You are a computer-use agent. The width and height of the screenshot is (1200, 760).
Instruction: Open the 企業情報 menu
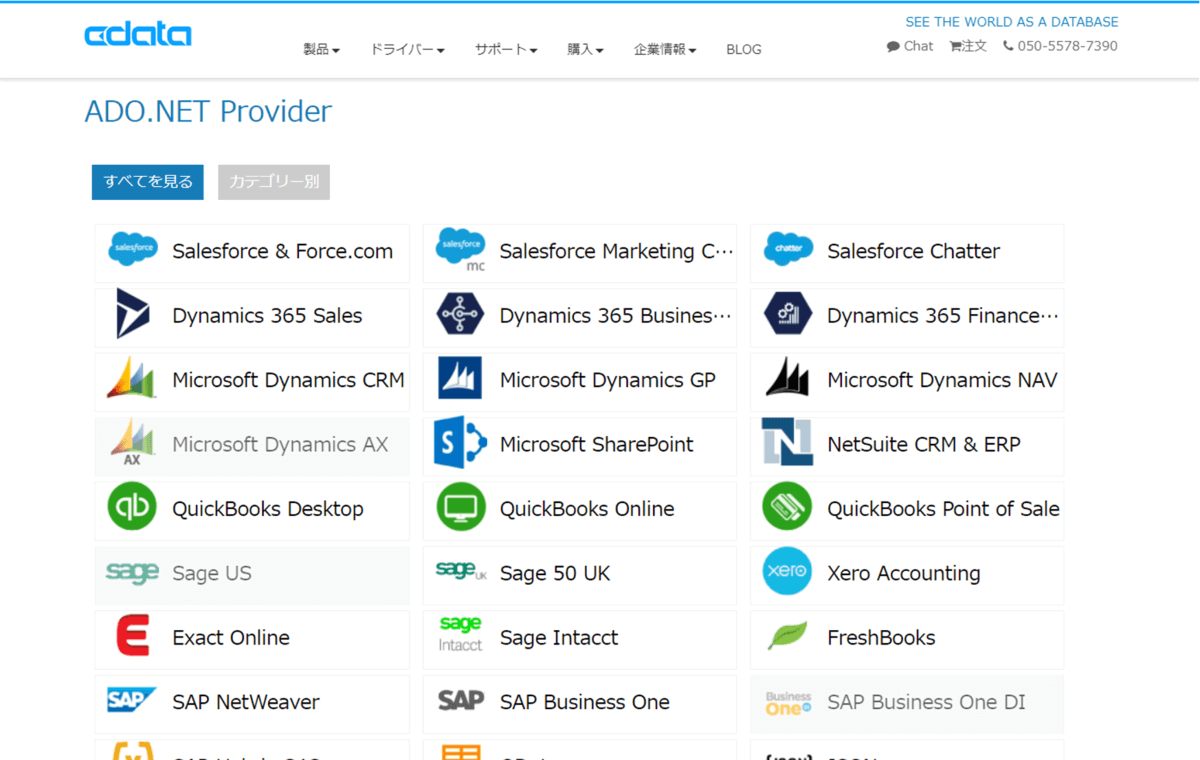[665, 49]
